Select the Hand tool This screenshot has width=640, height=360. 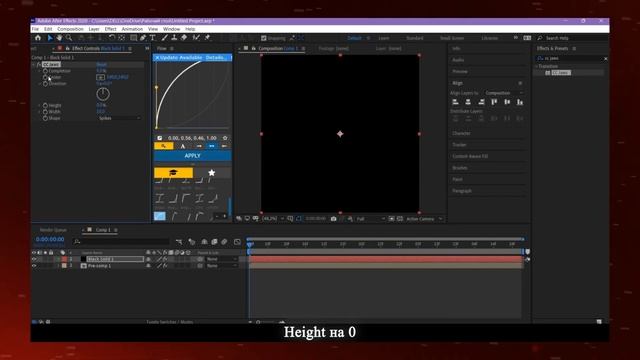60,38
